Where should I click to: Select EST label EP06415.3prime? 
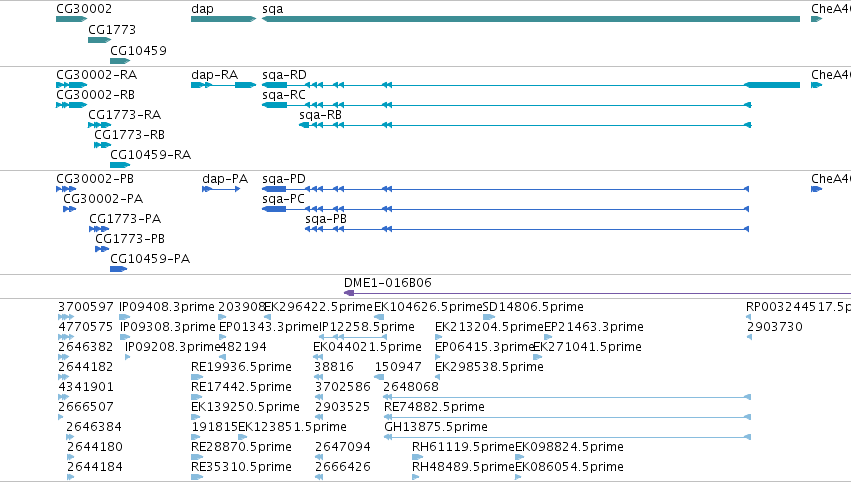point(485,346)
